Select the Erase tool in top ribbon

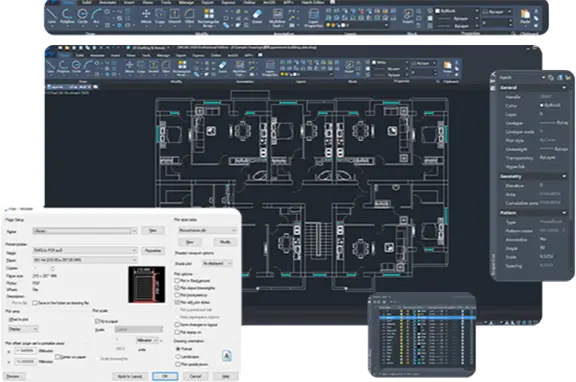(257, 16)
